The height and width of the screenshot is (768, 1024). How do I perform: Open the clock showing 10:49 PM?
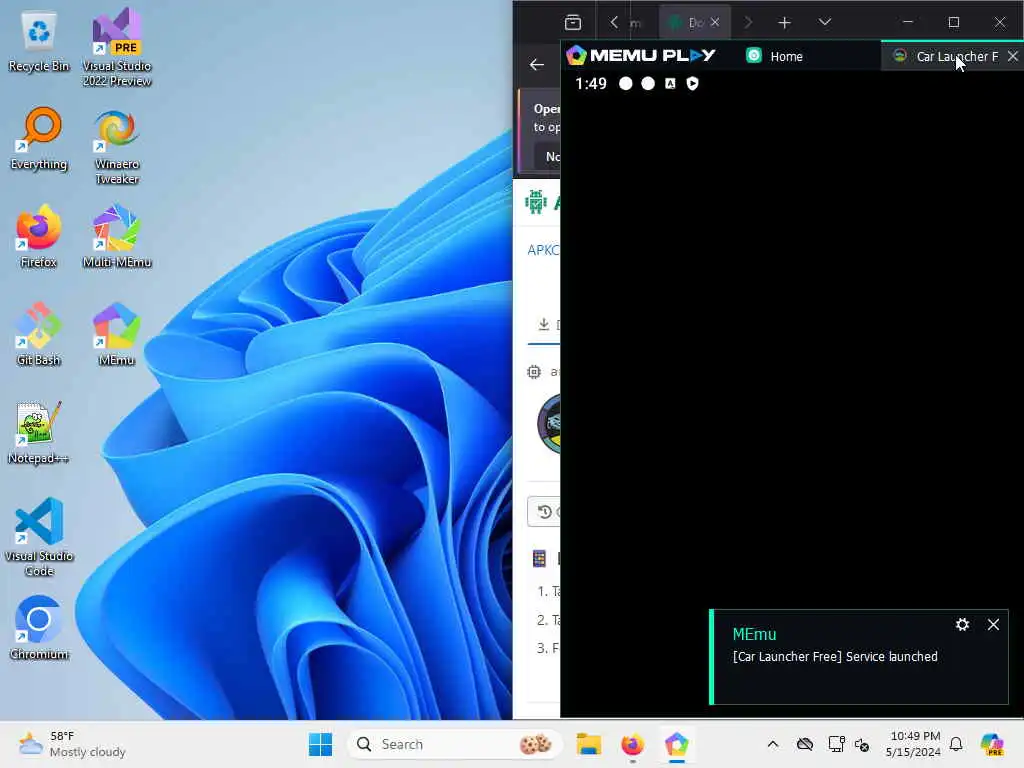(x=914, y=744)
